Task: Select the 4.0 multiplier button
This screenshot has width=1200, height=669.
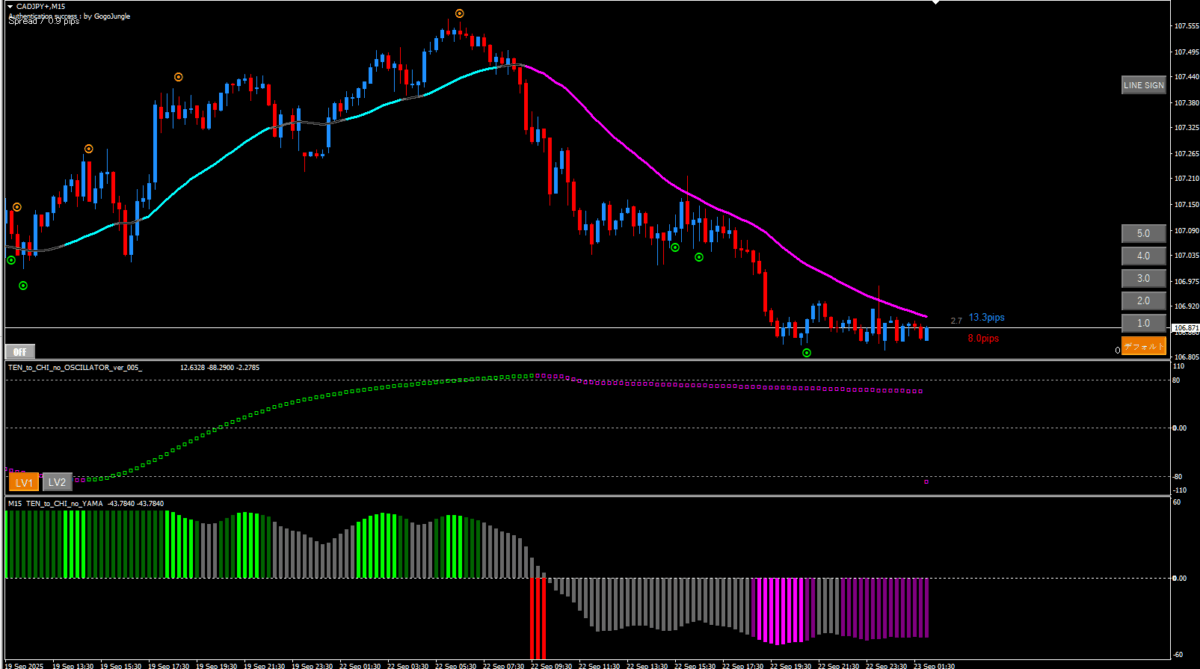Action: [x=1143, y=256]
